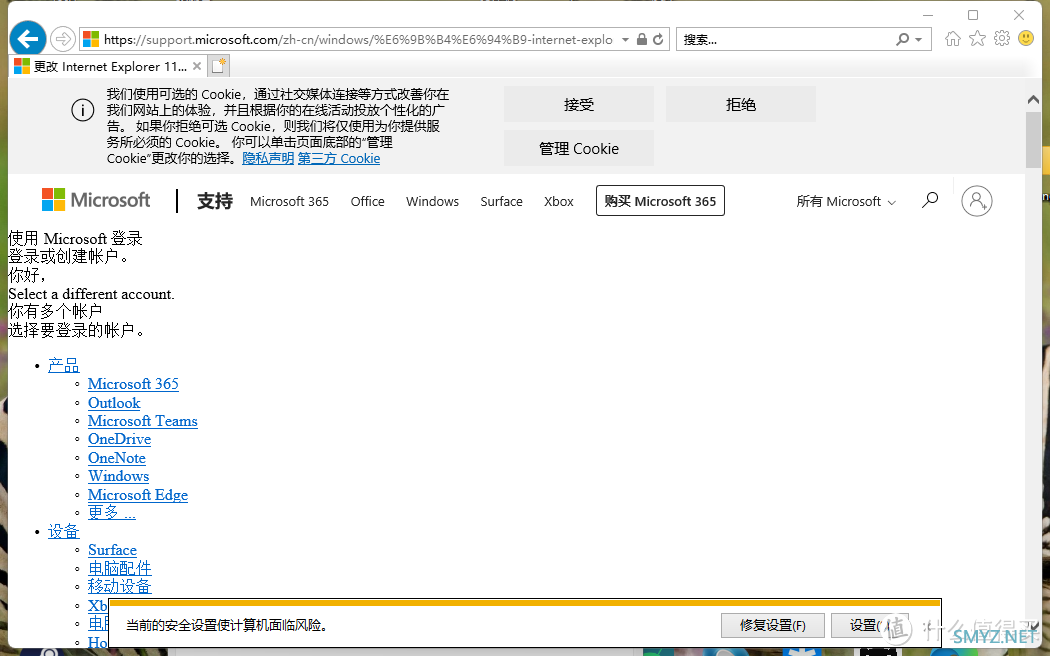Open Microsoft 365 in top navigation
Image resolution: width=1050 pixels, height=656 pixels.
(289, 201)
